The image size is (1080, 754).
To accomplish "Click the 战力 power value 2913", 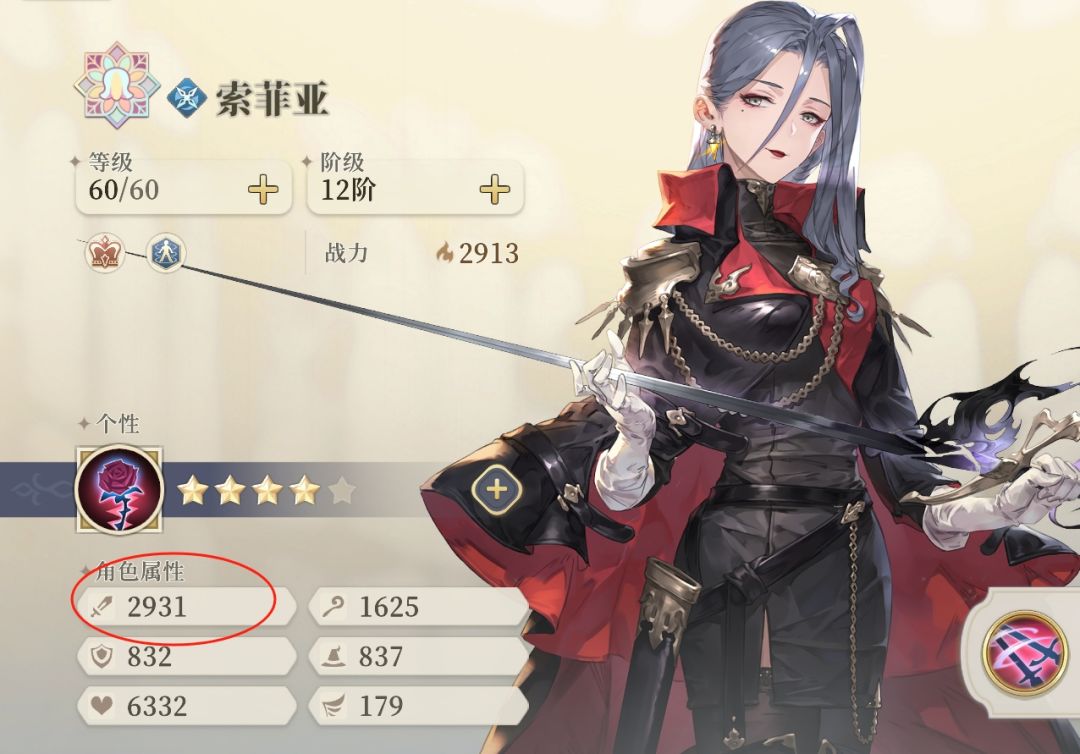I will [489, 253].
